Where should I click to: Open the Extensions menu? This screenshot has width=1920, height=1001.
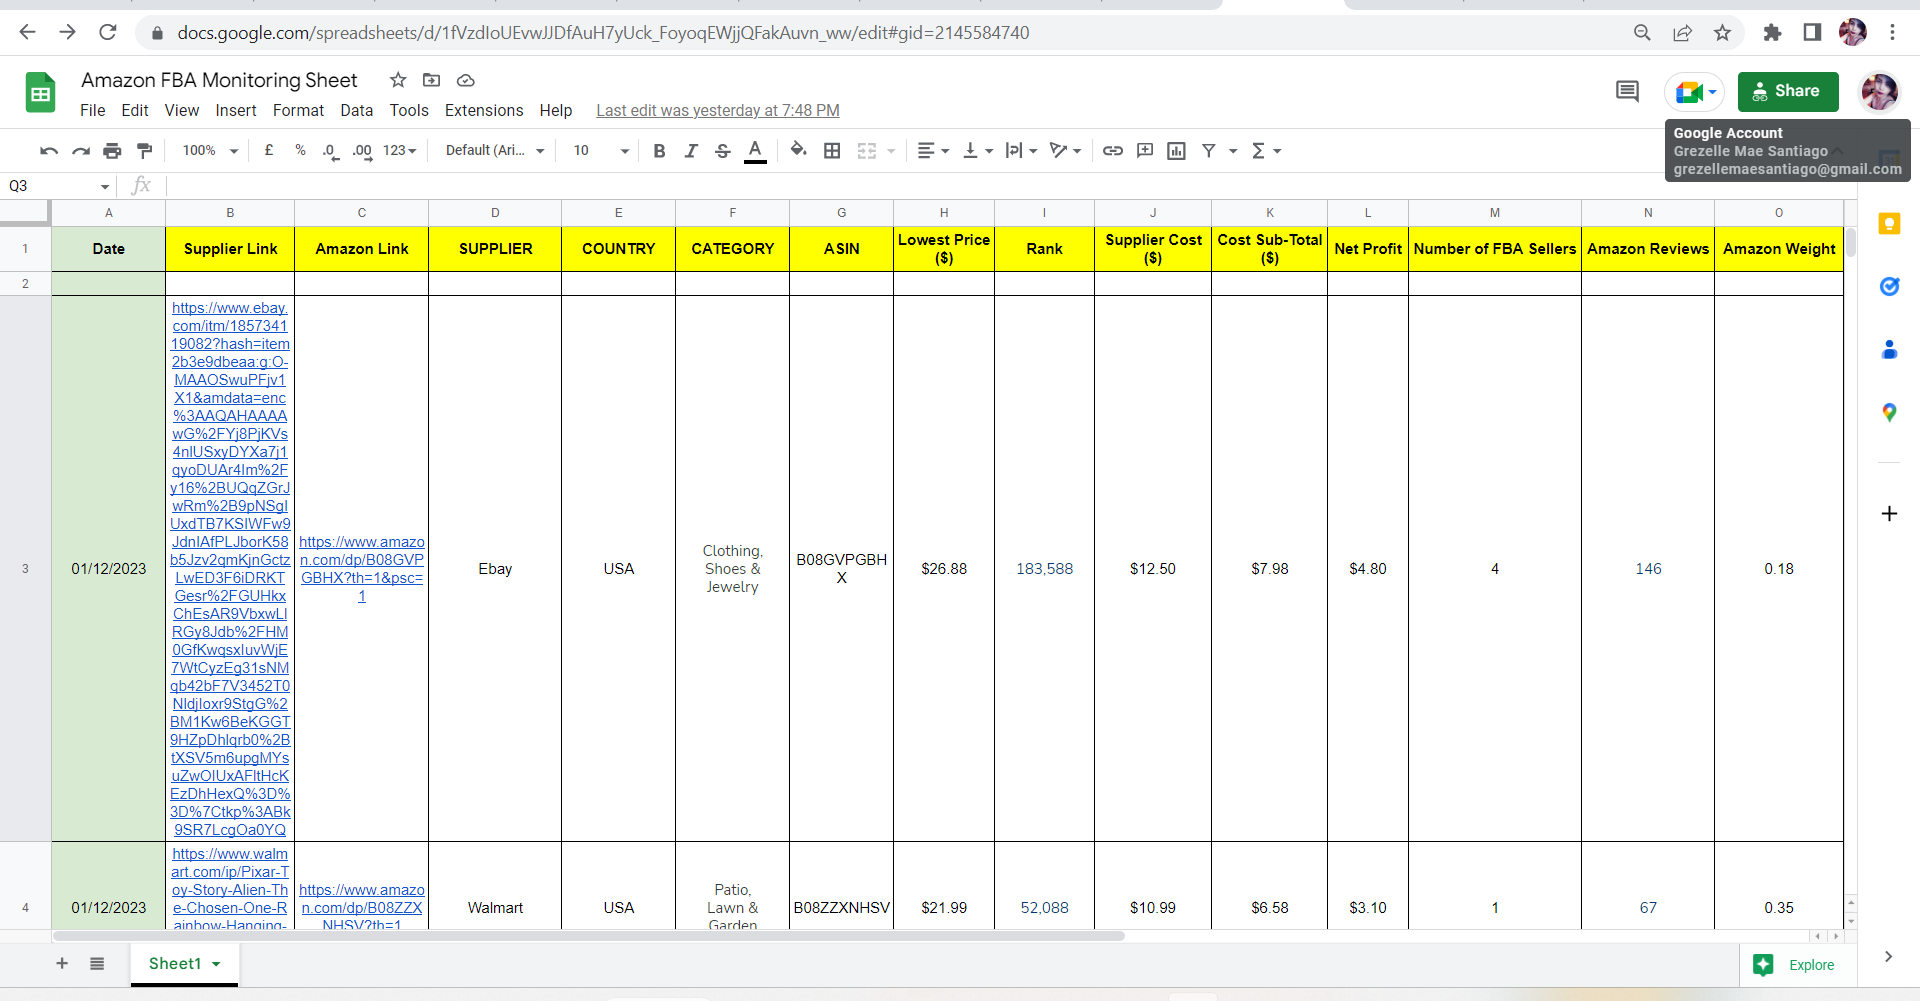(484, 111)
